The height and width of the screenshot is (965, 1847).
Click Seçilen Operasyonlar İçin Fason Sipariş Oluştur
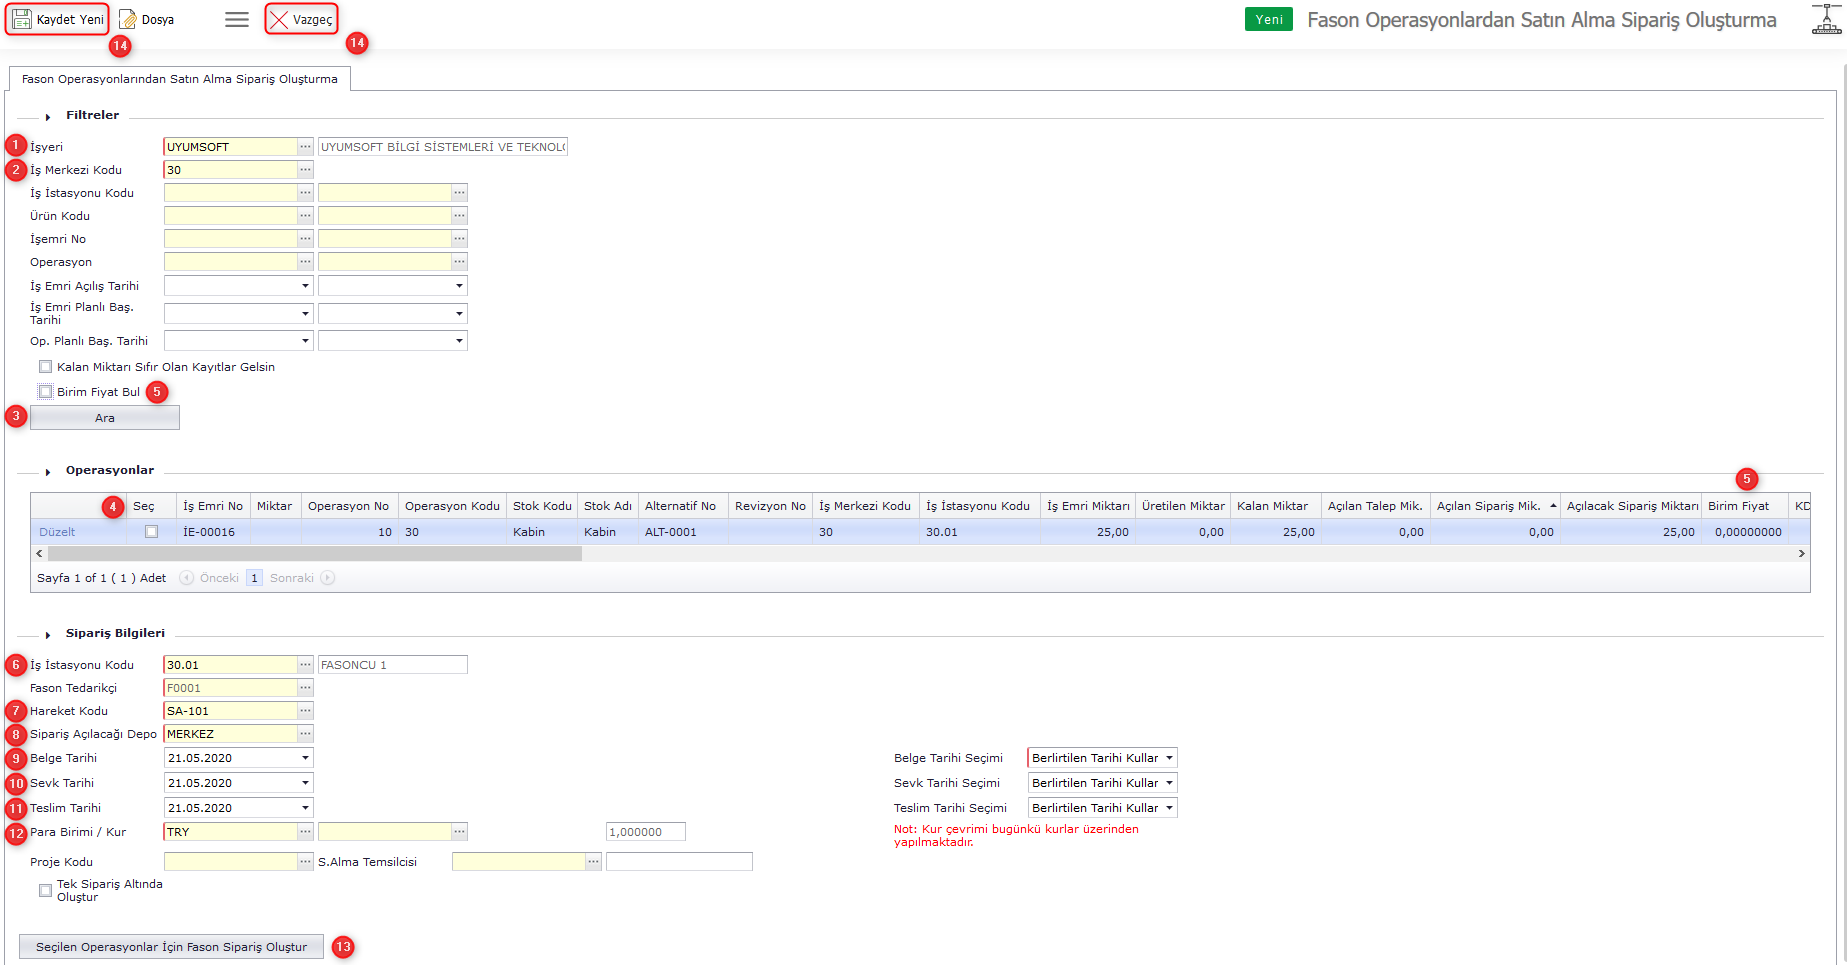(x=171, y=947)
